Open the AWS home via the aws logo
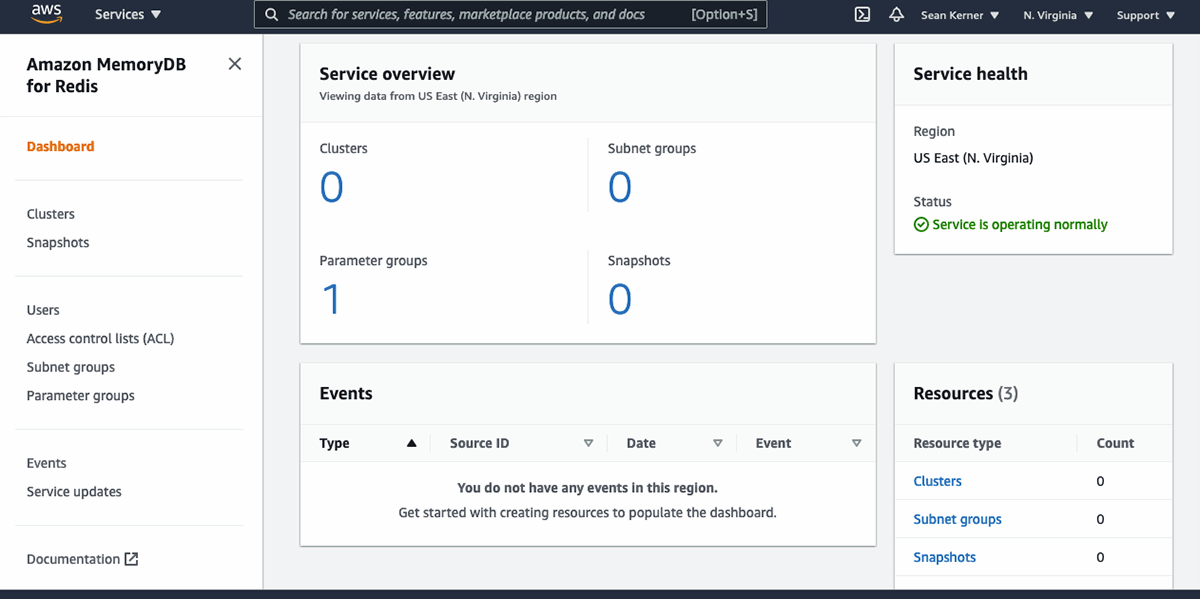The width and height of the screenshot is (1200, 599). tap(47, 14)
